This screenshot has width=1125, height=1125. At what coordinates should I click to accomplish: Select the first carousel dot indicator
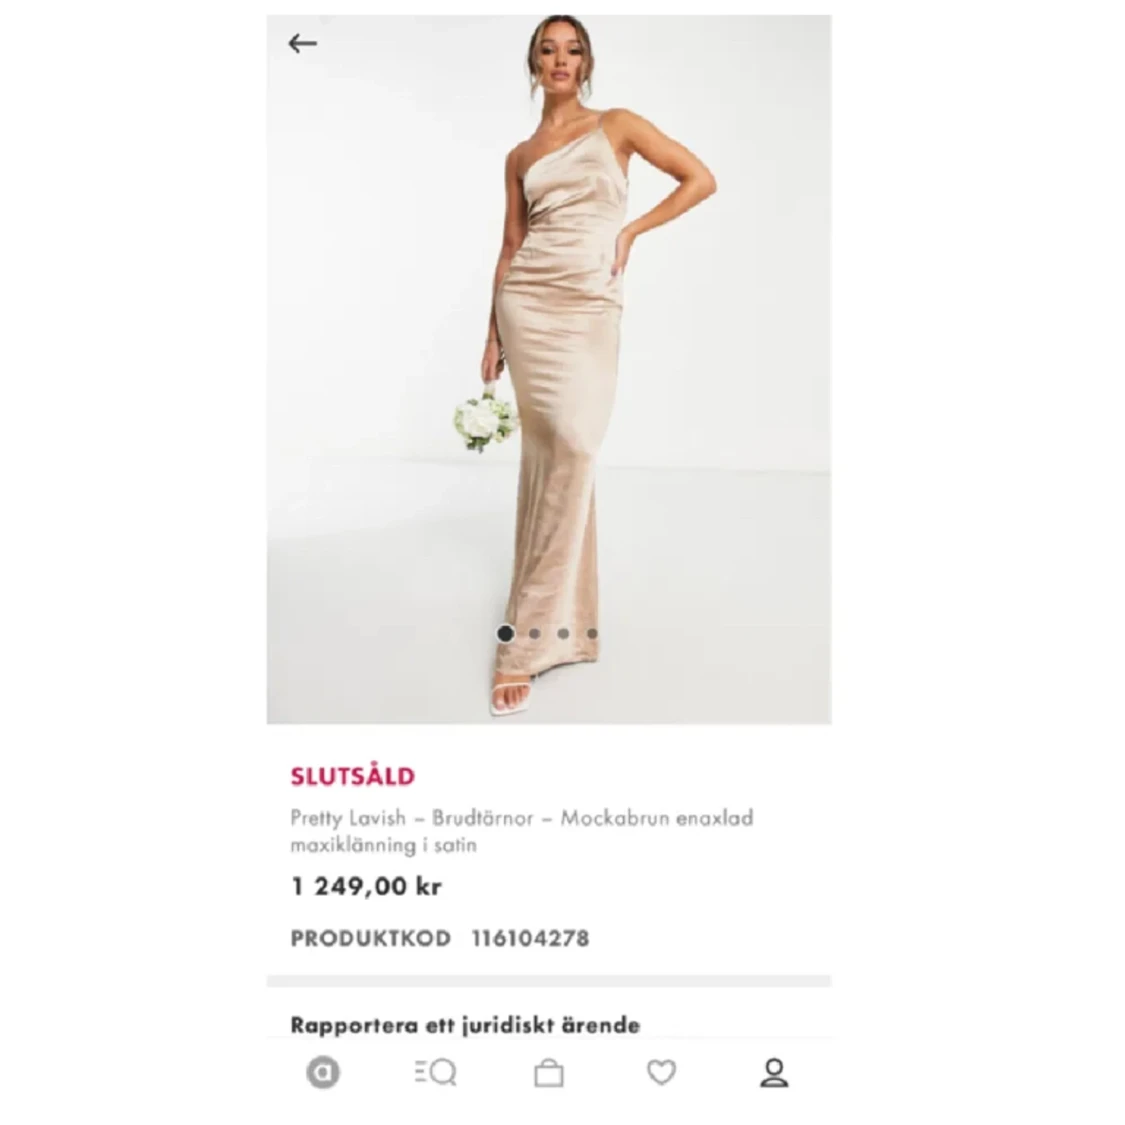[506, 634]
